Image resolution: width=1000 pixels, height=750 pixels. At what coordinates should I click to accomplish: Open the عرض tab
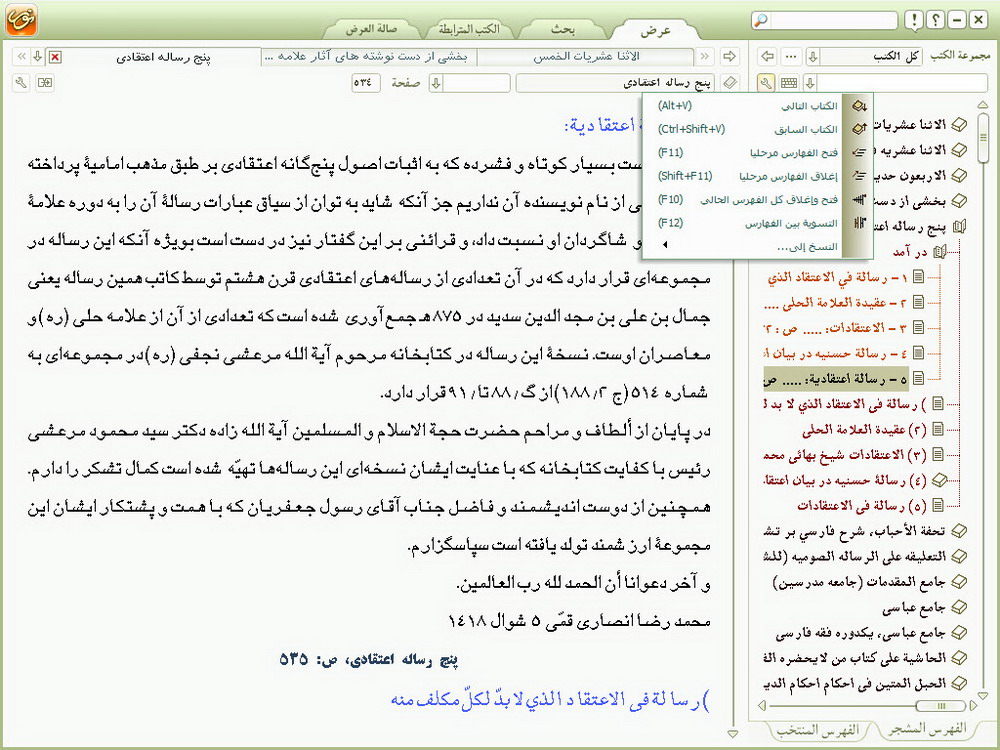pyautogui.click(x=656, y=30)
